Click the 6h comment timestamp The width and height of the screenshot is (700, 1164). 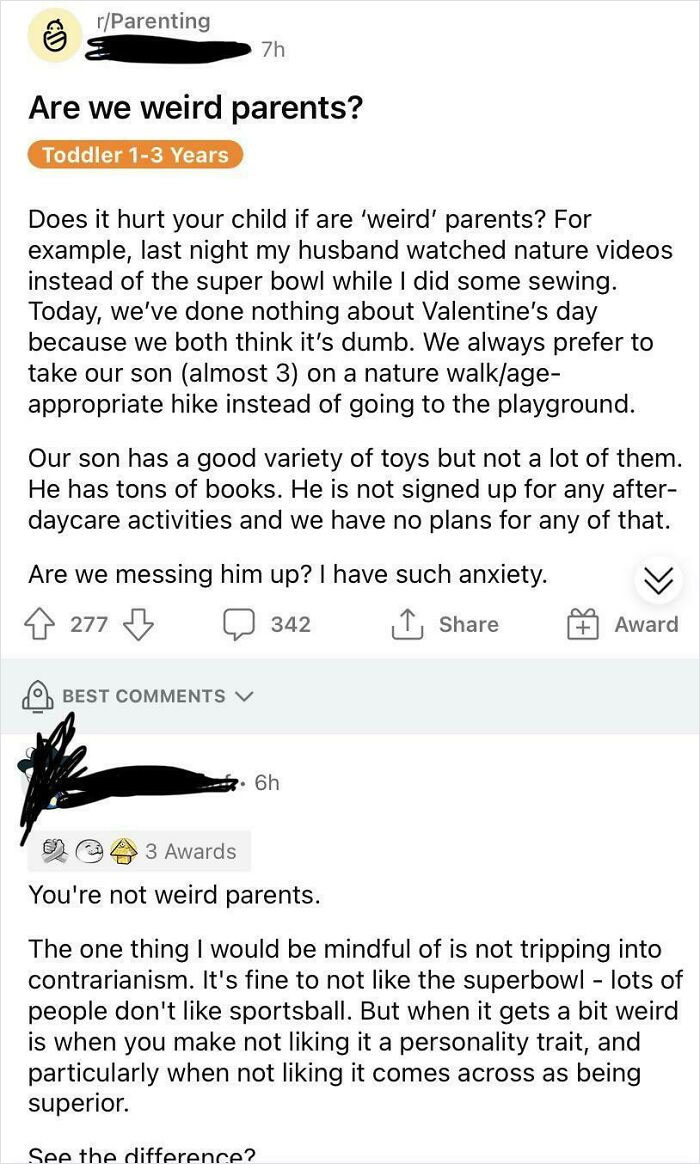pyautogui.click(x=269, y=783)
